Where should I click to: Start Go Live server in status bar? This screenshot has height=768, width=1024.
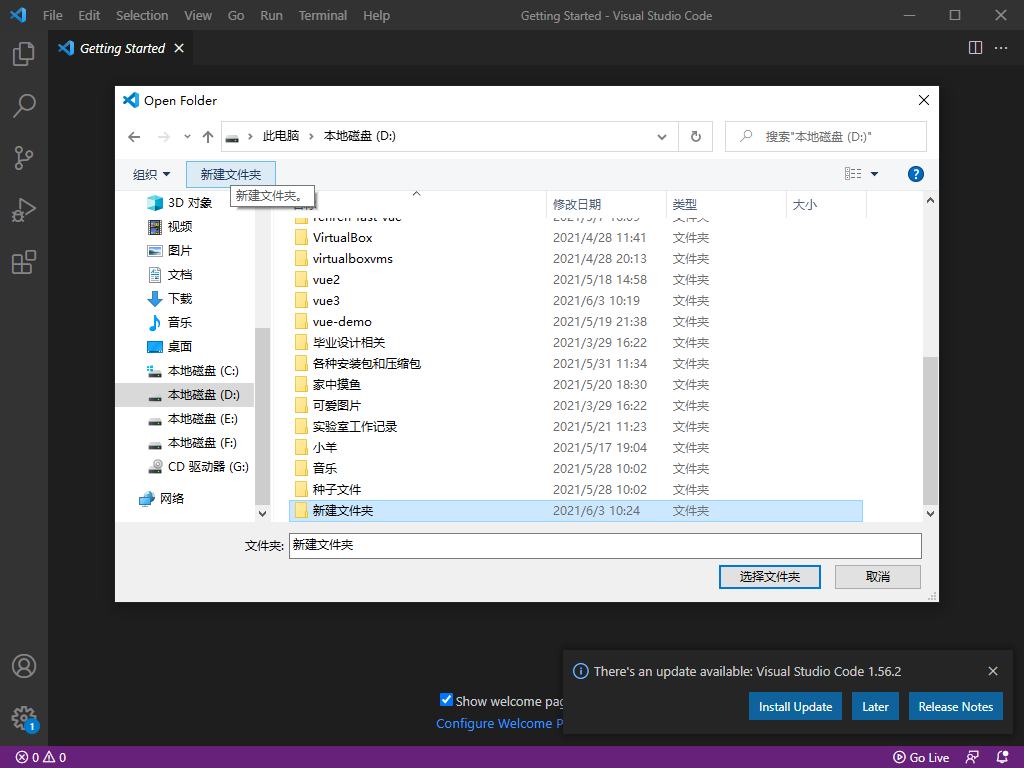pyautogui.click(x=921, y=757)
